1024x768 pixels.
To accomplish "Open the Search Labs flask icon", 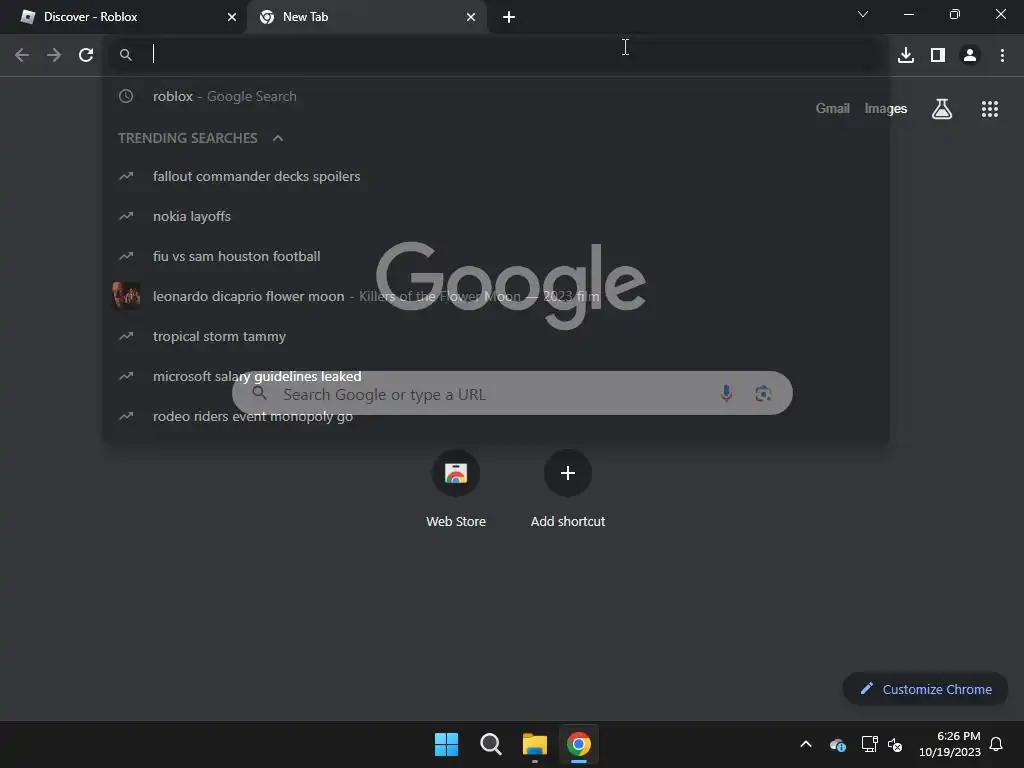I will pyautogui.click(x=941, y=109).
